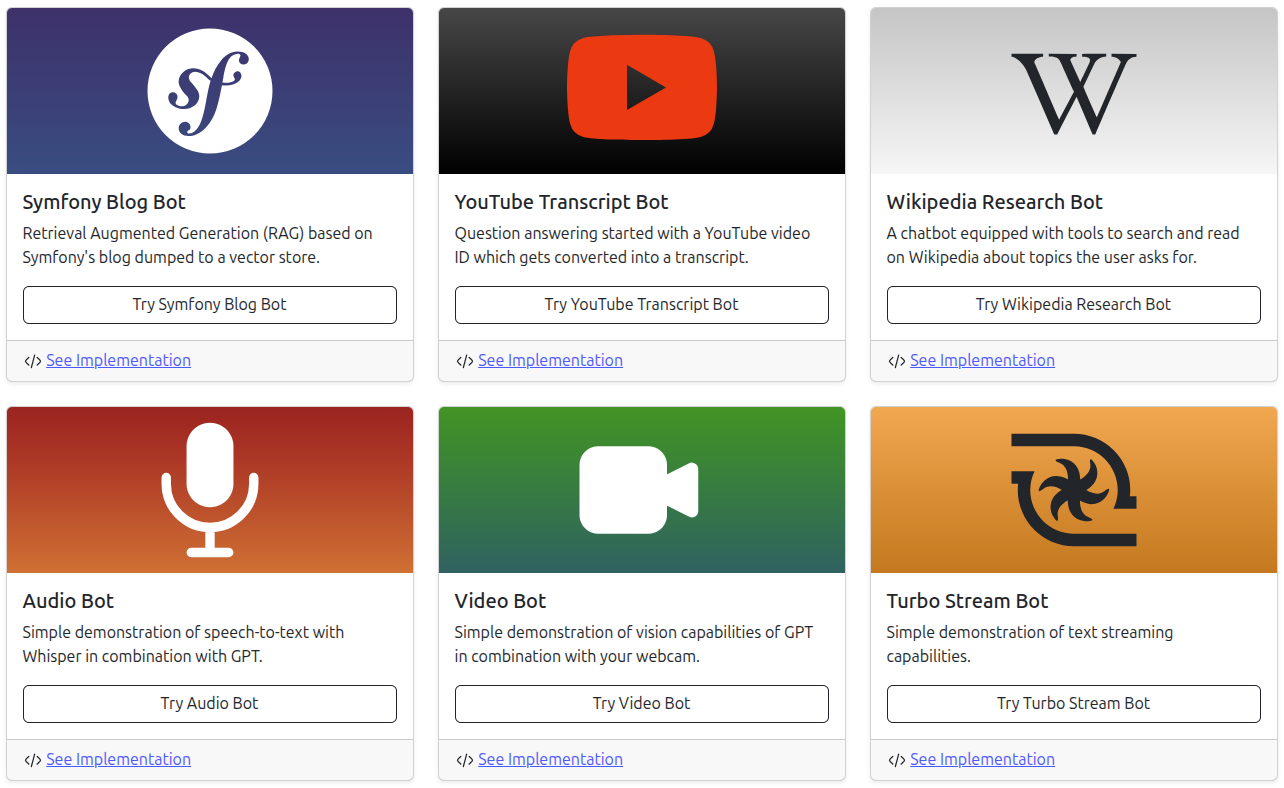1284x788 pixels.
Task: View See Implementation for Wikipedia Research Bot
Action: tap(982, 360)
